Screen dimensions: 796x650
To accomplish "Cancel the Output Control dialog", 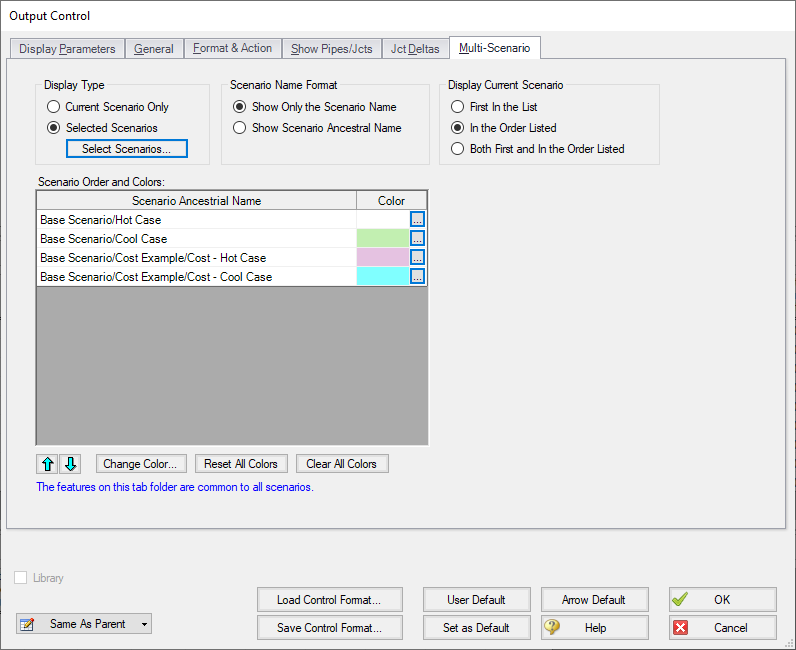I will tap(722, 628).
